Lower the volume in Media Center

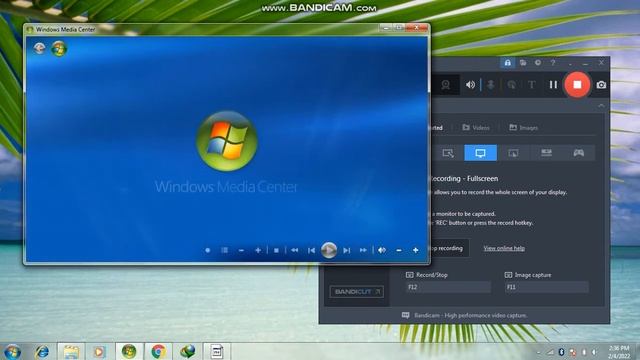399,250
